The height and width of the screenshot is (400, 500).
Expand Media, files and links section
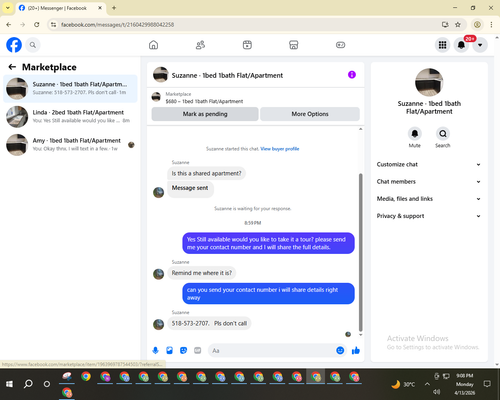coord(429,199)
